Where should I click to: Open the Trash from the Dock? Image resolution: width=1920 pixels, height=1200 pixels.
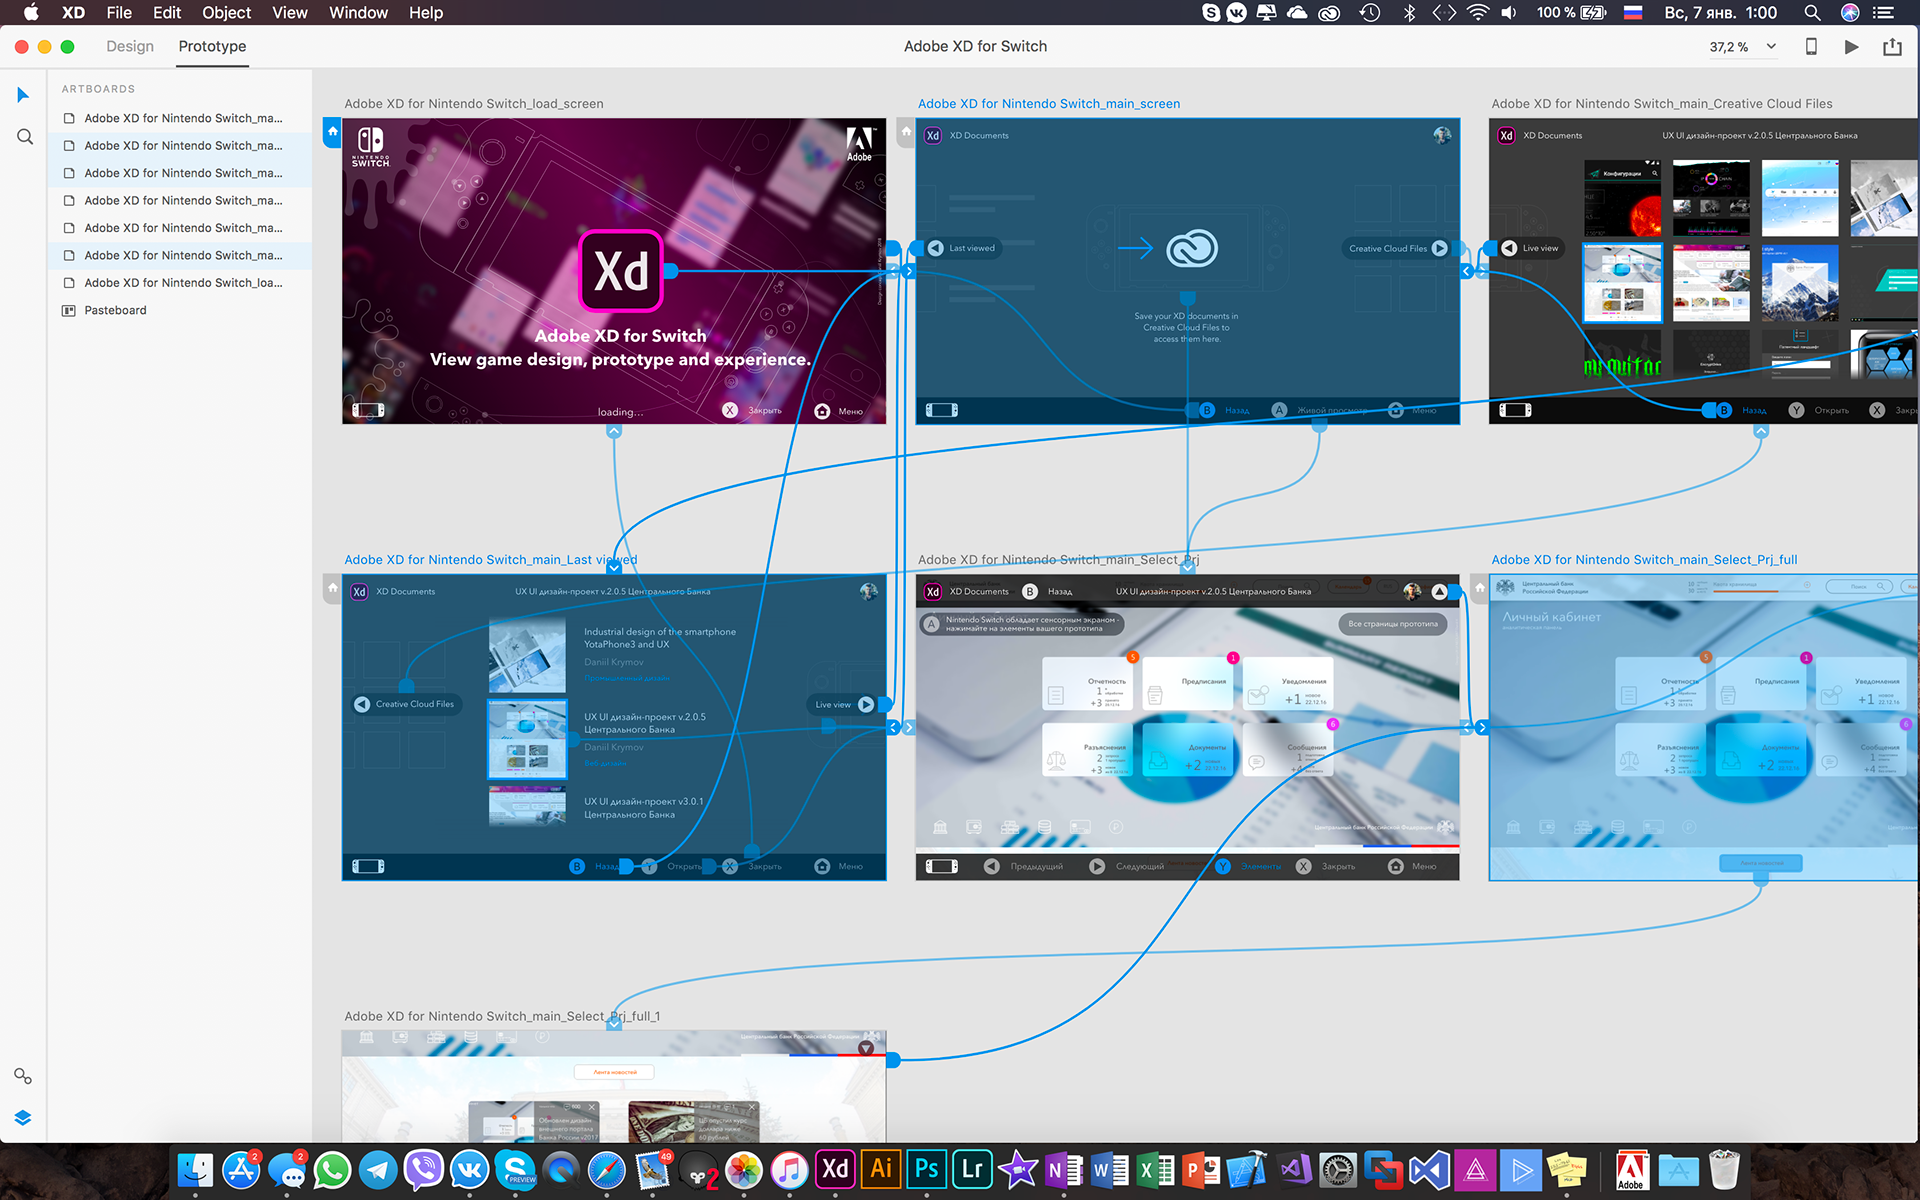tap(1724, 1170)
